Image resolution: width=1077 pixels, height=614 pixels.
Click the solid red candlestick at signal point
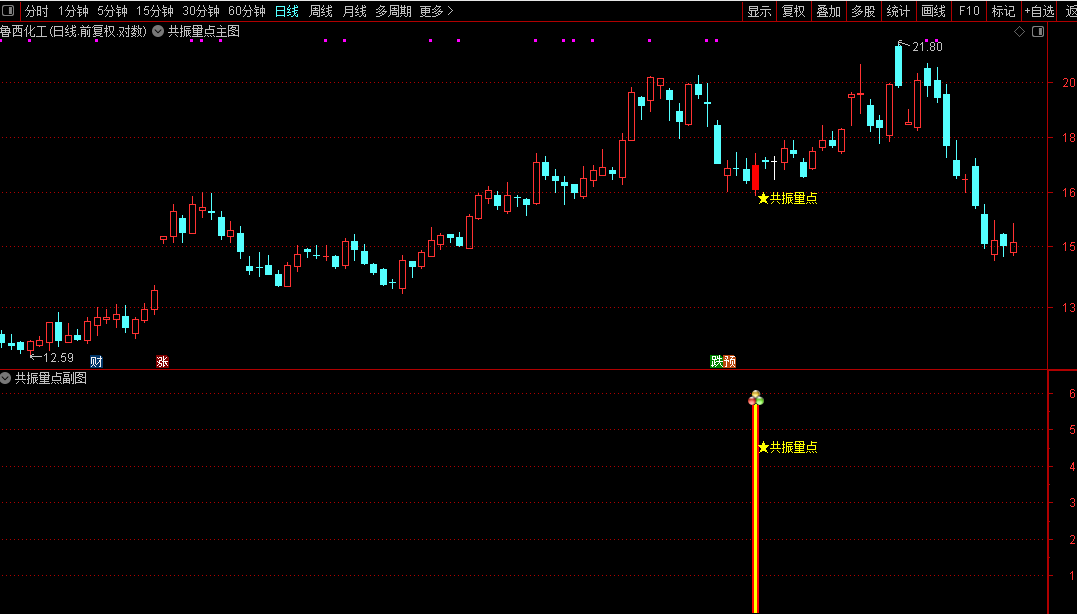point(756,177)
